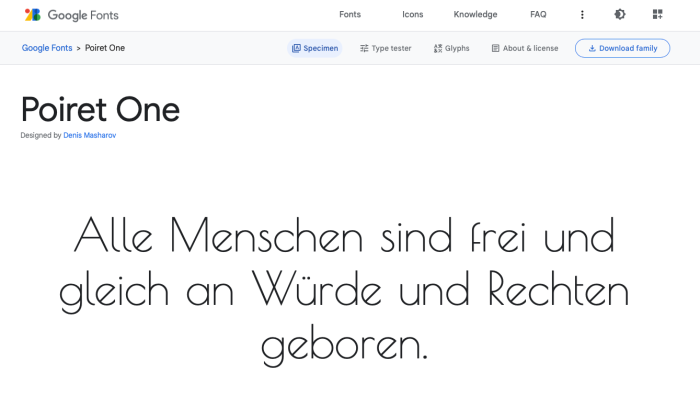
Task: Click the Google Fonts wordmark text
Action: [83, 15]
